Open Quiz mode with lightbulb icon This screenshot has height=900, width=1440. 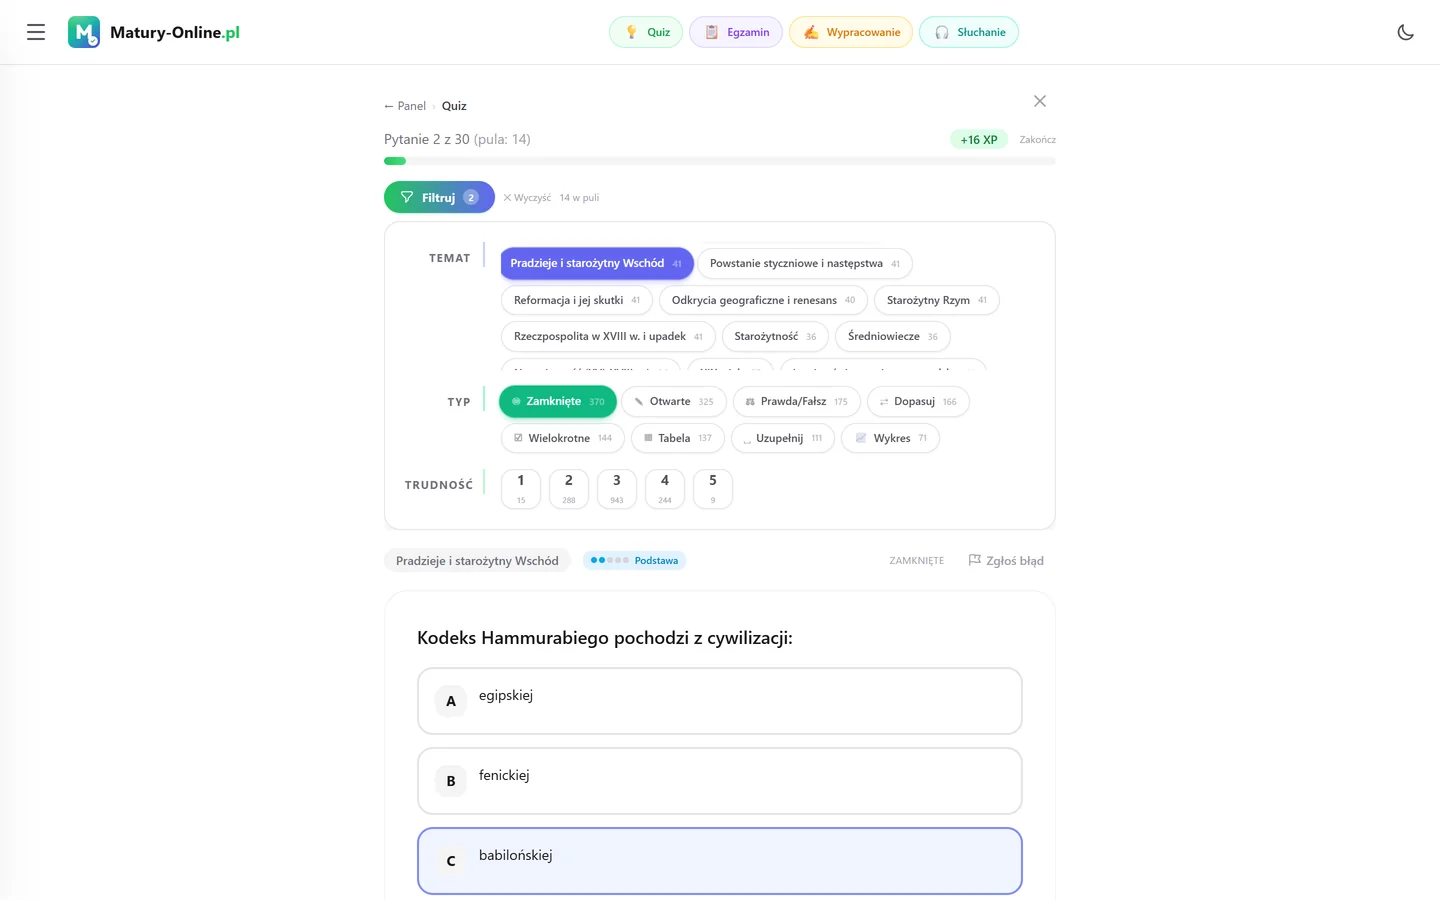tap(646, 32)
